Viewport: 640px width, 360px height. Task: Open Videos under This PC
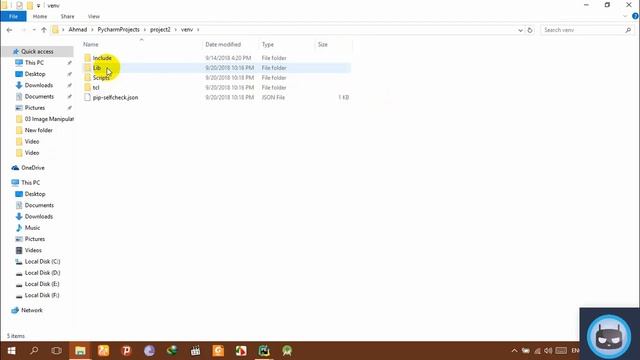pos(33,250)
